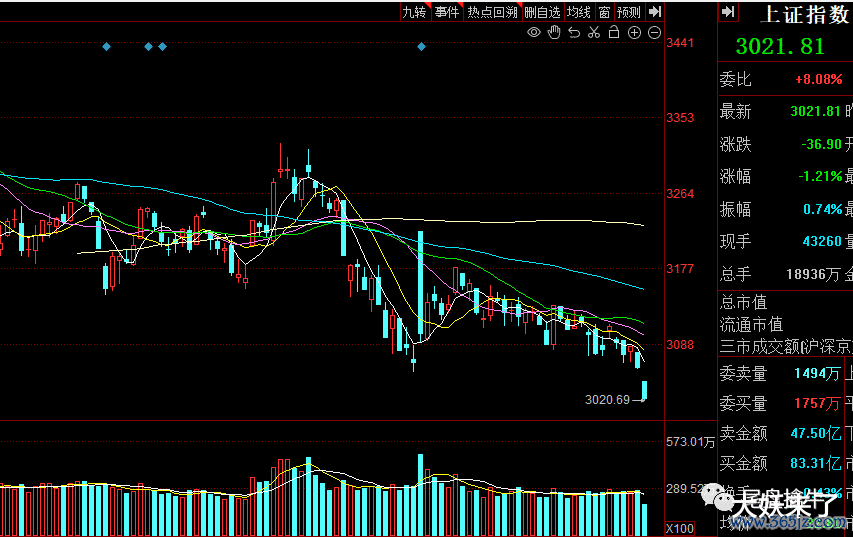Image resolution: width=853 pixels, height=537 pixels.
Task: Toggle the eye visibility icon above chart
Action: (x=534, y=33)
